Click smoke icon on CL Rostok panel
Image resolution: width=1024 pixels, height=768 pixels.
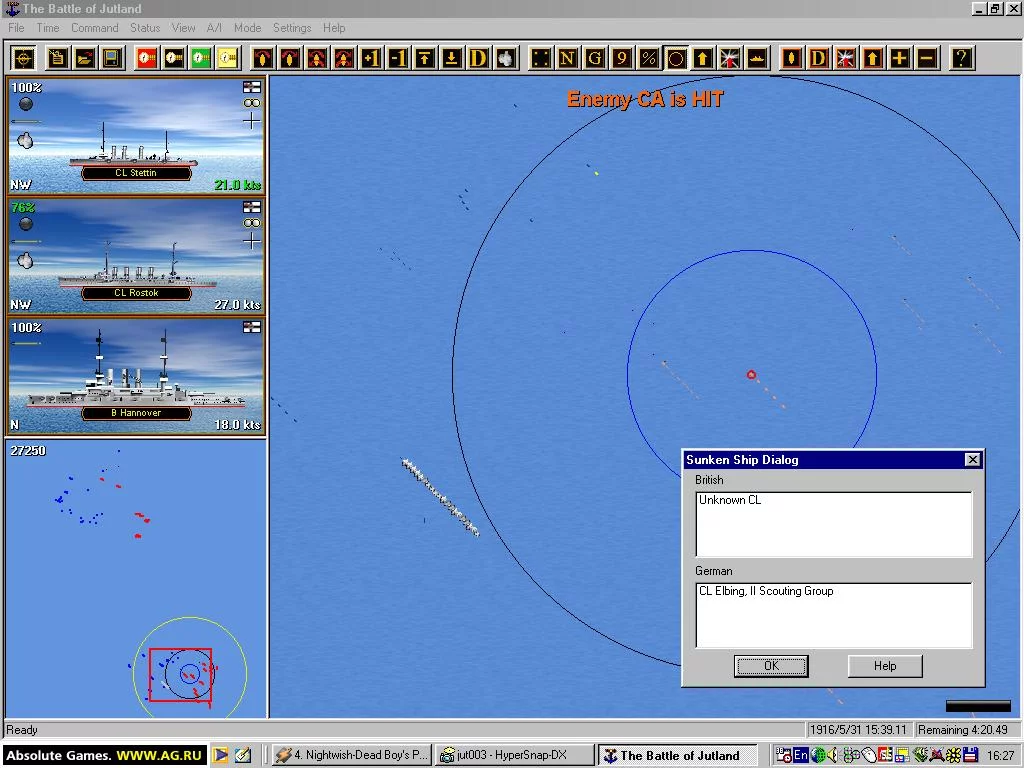coord(25,261)
